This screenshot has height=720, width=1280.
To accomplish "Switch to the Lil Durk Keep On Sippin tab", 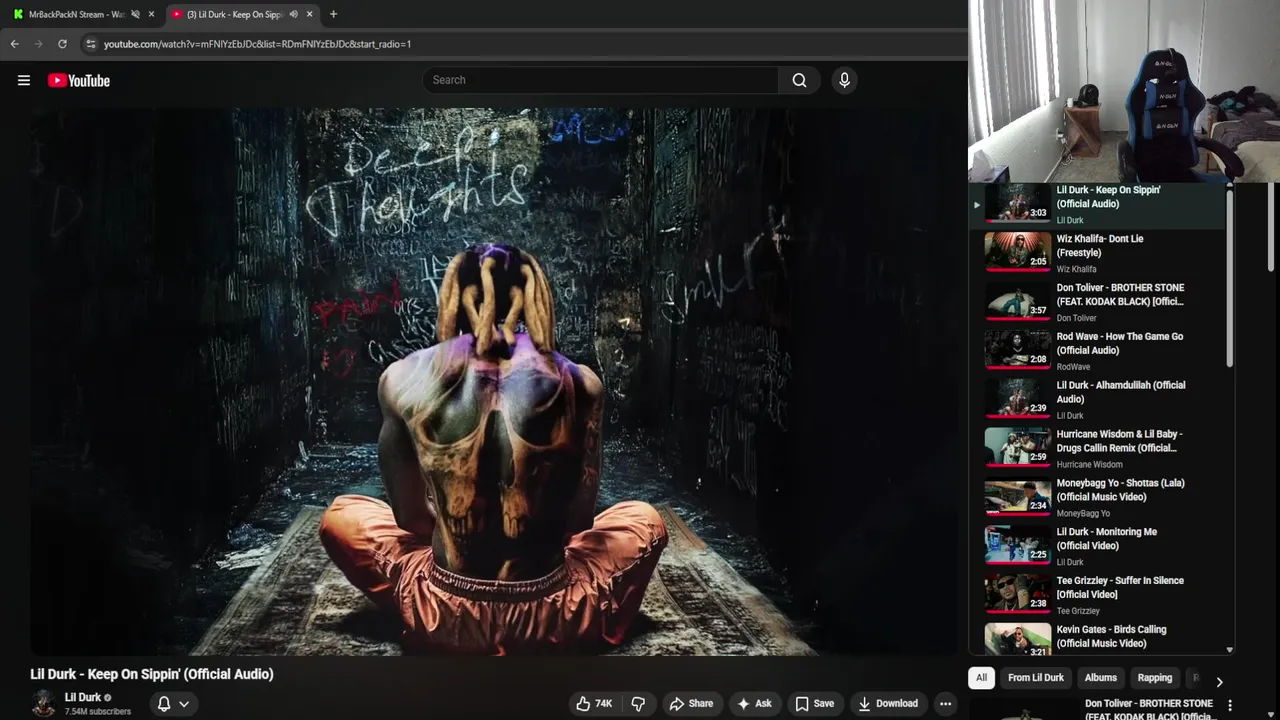I will tap(235, 14).
